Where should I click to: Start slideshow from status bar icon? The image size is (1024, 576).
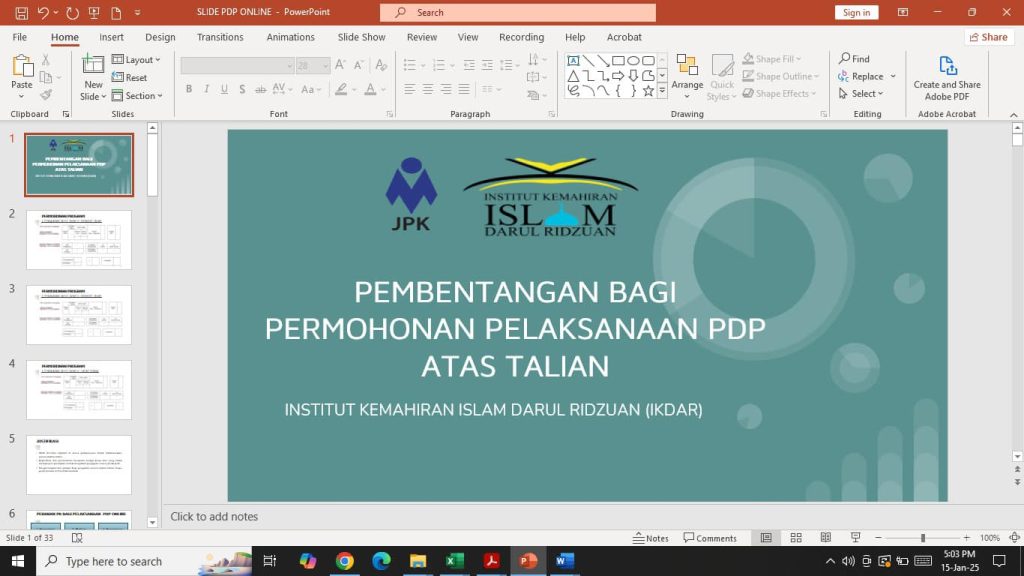(856, 537)
